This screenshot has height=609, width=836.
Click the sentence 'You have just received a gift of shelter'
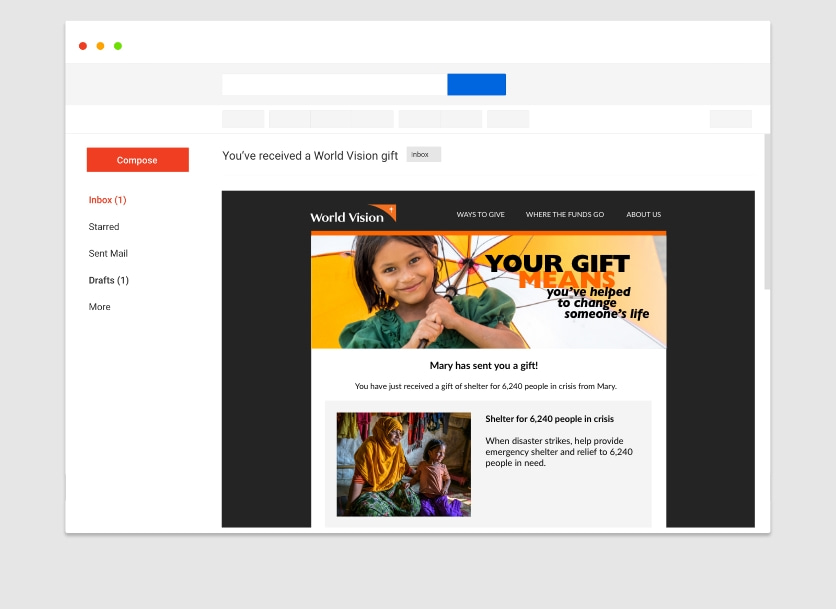point(486,386)
